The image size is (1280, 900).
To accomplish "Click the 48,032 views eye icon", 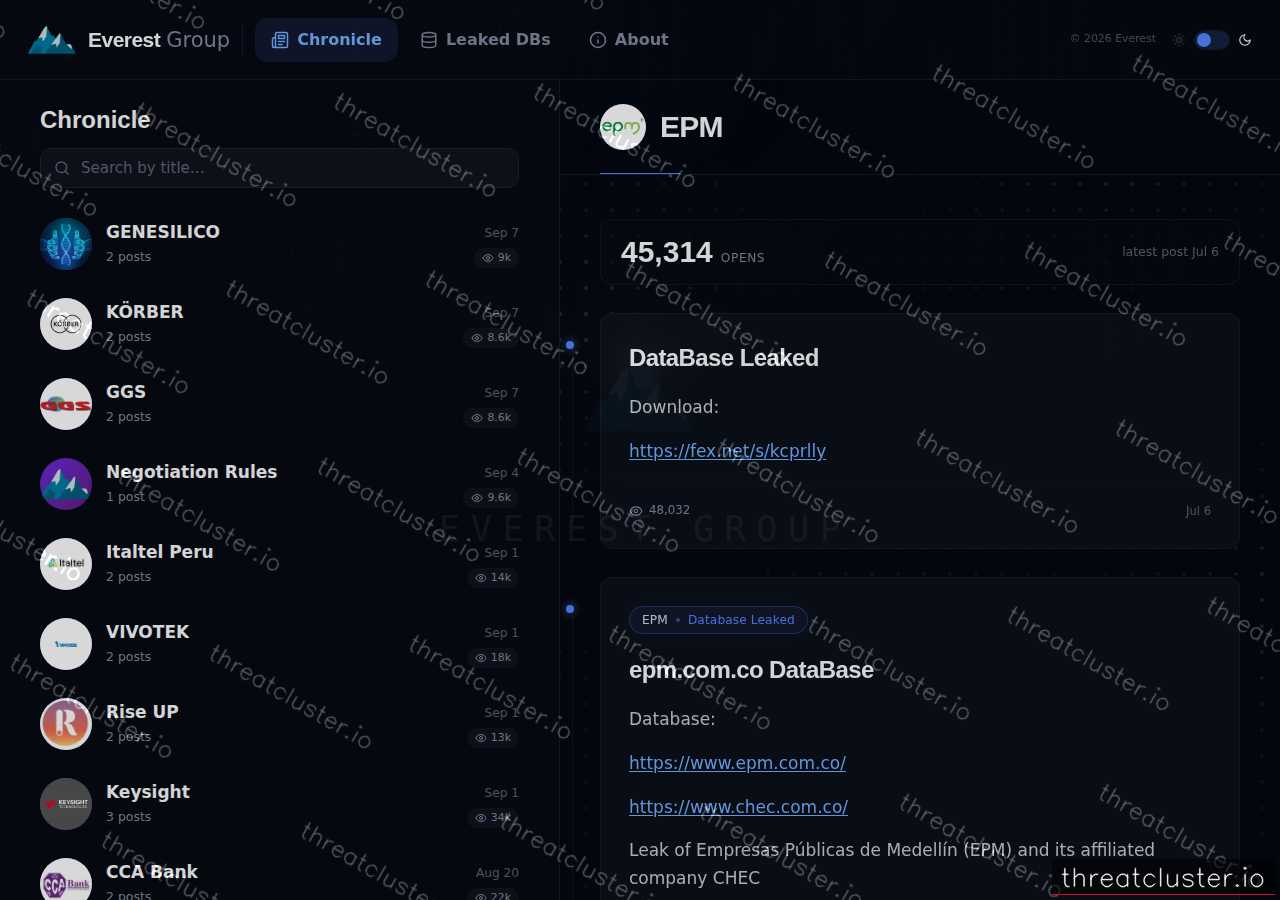I will (636, 511).
